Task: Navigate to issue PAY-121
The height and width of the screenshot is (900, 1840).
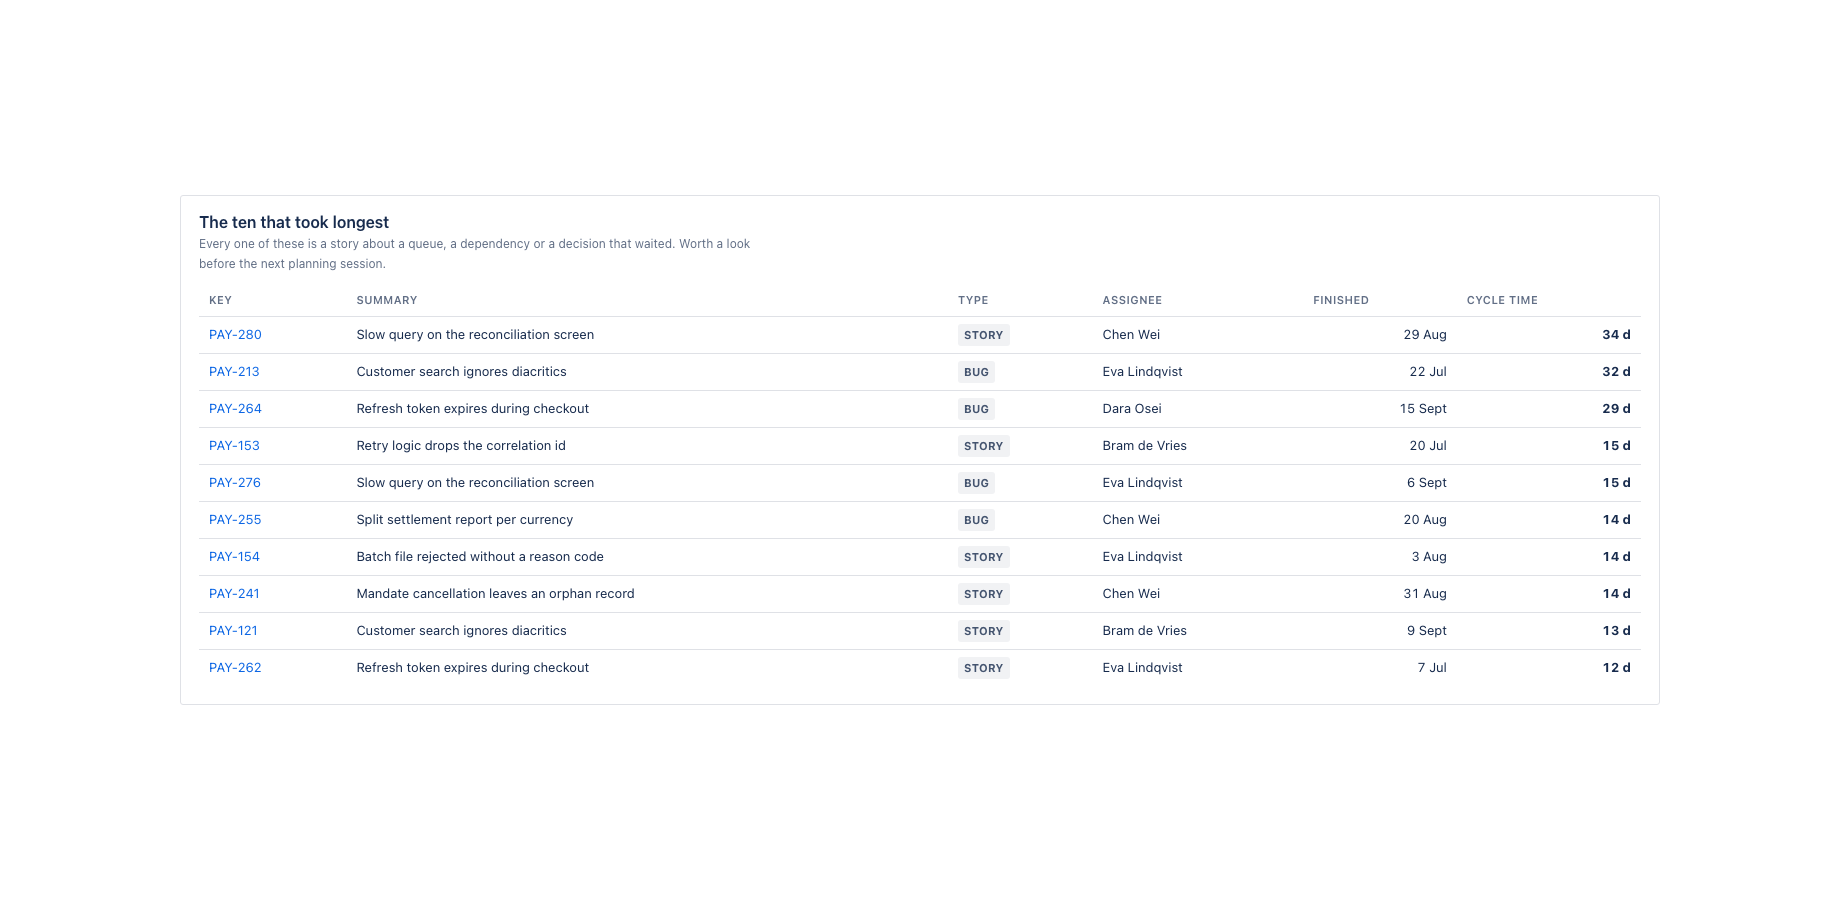Action: pos(233,631)
